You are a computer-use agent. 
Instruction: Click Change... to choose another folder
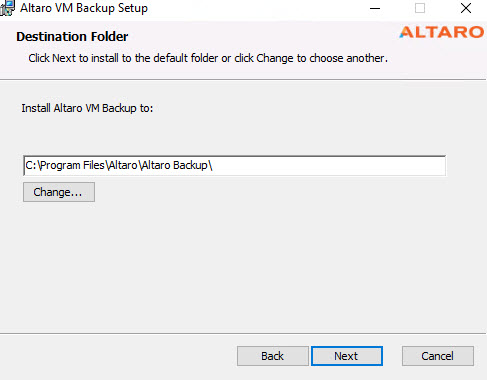(x=59, y=192)
